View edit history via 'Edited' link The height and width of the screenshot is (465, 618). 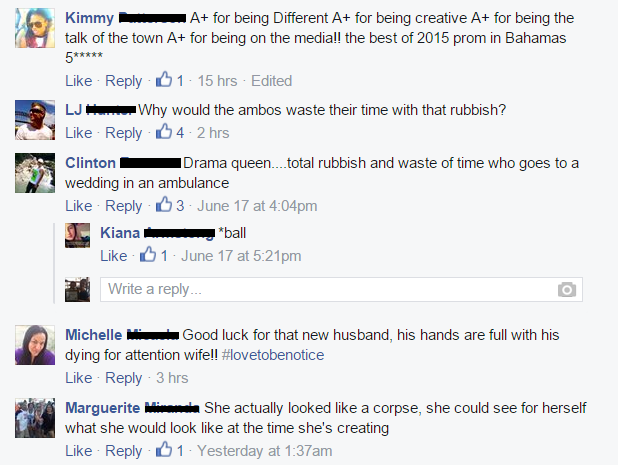271,81
